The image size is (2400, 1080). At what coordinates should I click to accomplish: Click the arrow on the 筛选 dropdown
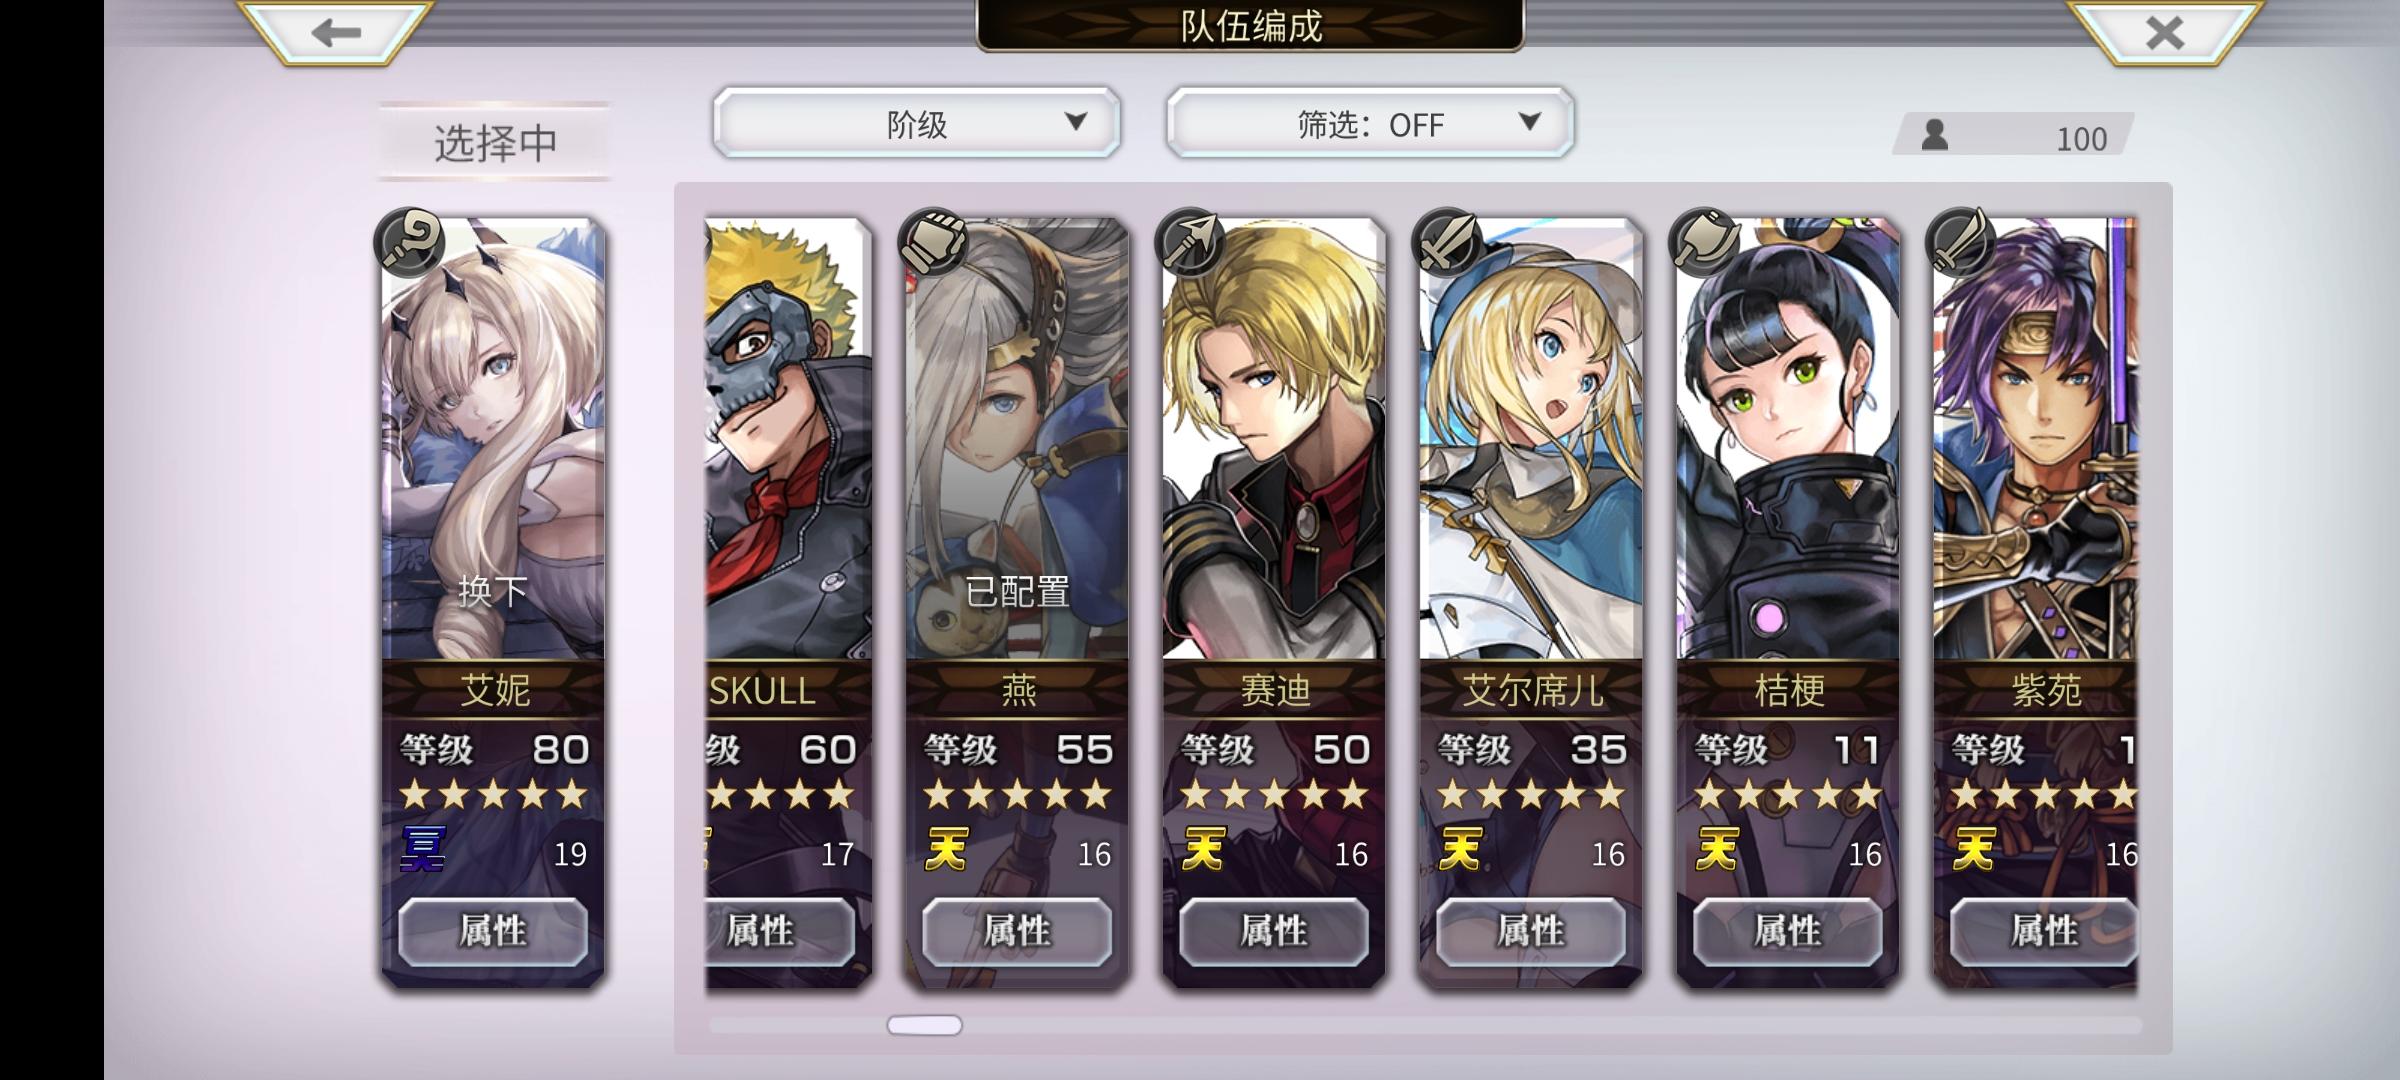pyautogui.click(x=1529, y=121)
